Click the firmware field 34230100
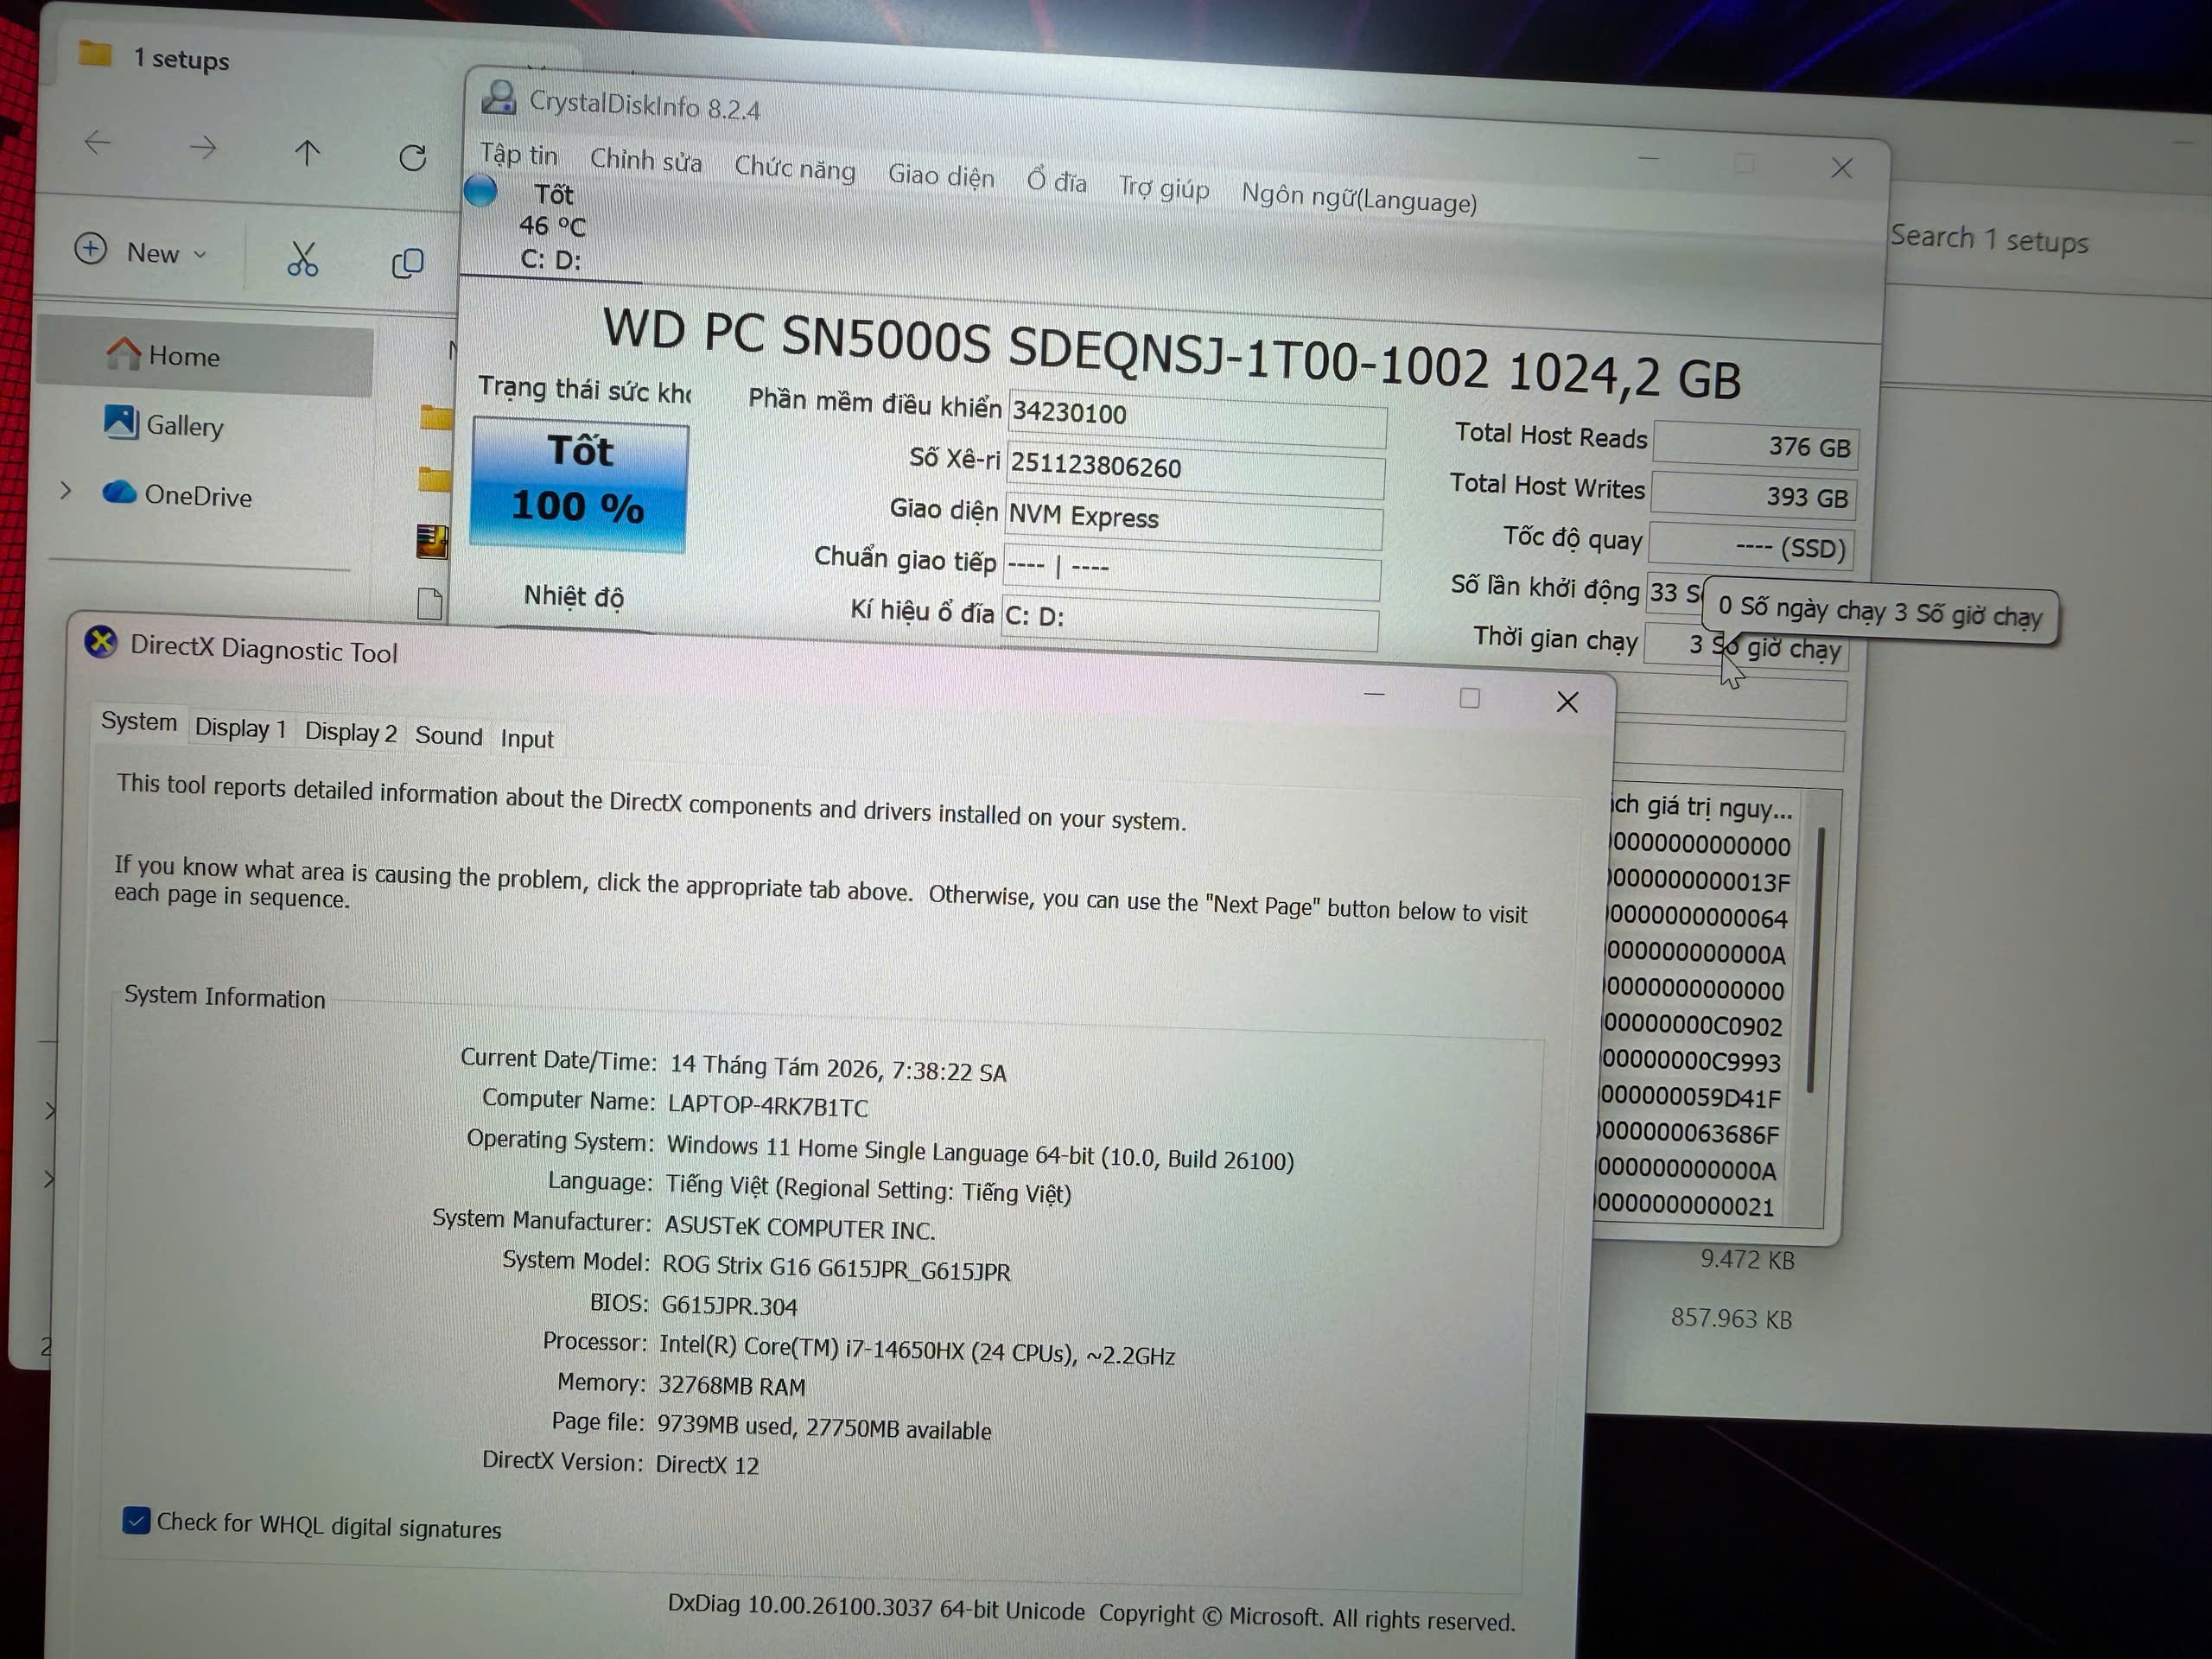This screenshot has height=1659, width=2212. [1197, 419]
